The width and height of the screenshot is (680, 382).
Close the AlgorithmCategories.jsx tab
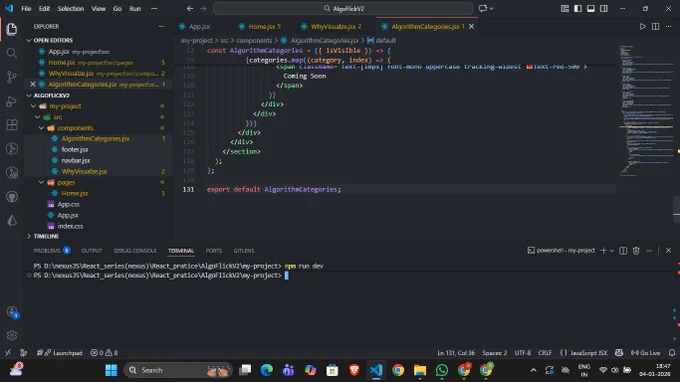[x=471, y=26]
